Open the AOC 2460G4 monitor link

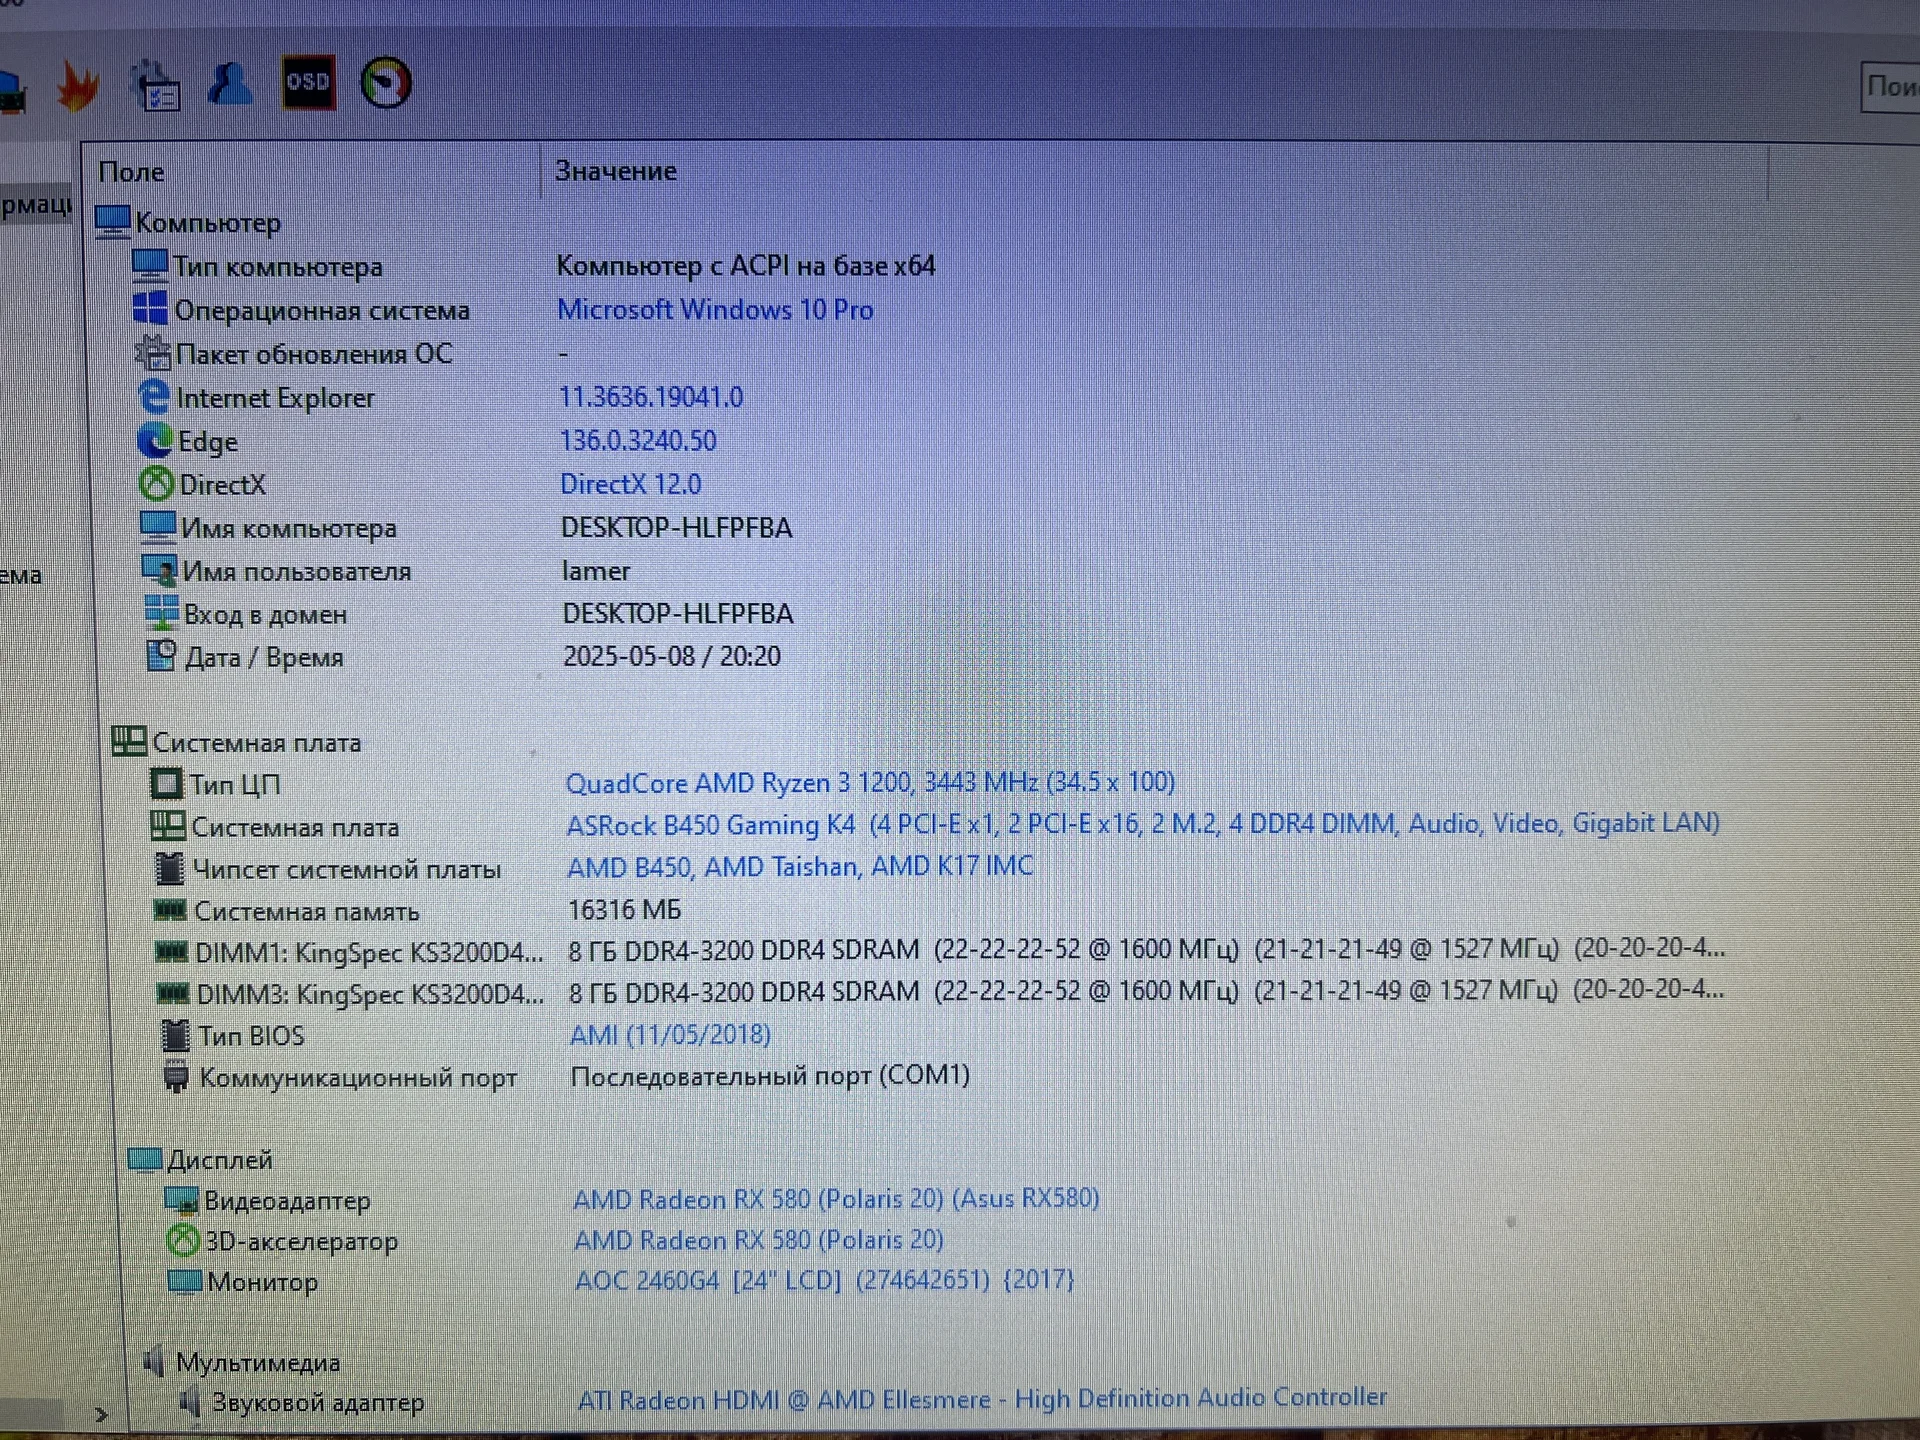(824, 1280)
